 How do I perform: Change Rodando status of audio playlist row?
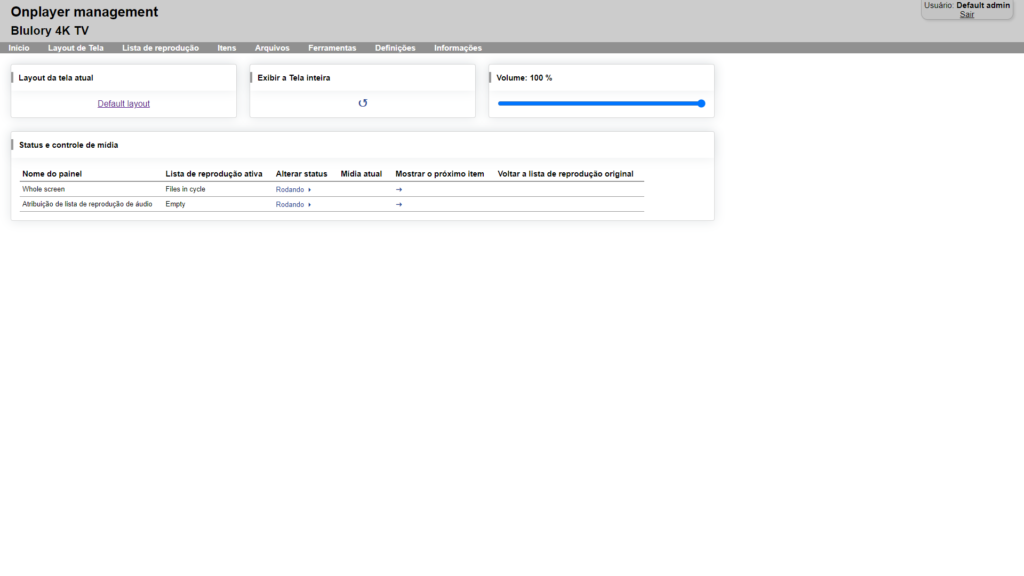coord(293,204)
